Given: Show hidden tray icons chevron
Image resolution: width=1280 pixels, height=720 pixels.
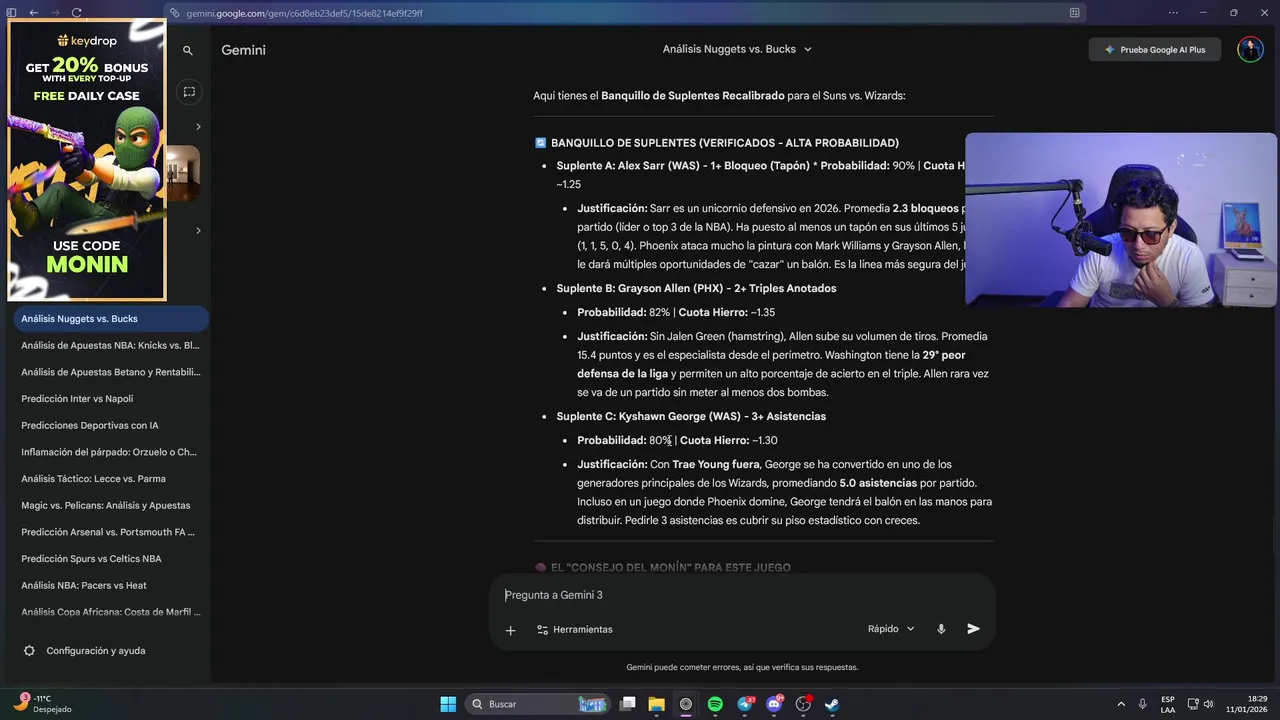Looking at the screenshot, I should coord(1120,704).
